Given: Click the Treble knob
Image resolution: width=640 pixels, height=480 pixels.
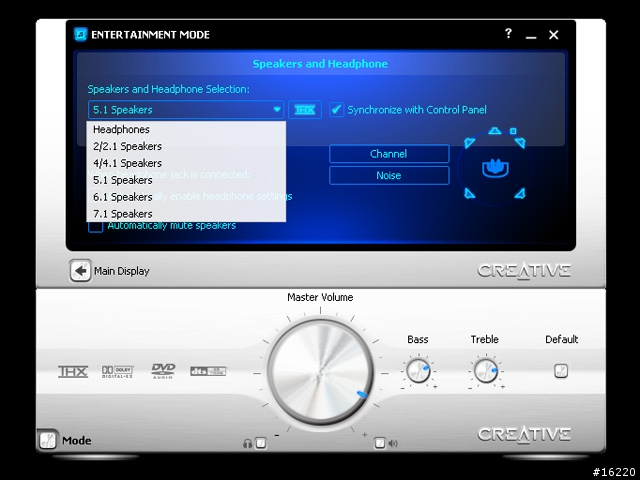Looking at the screenshot, I should point(485,371).
